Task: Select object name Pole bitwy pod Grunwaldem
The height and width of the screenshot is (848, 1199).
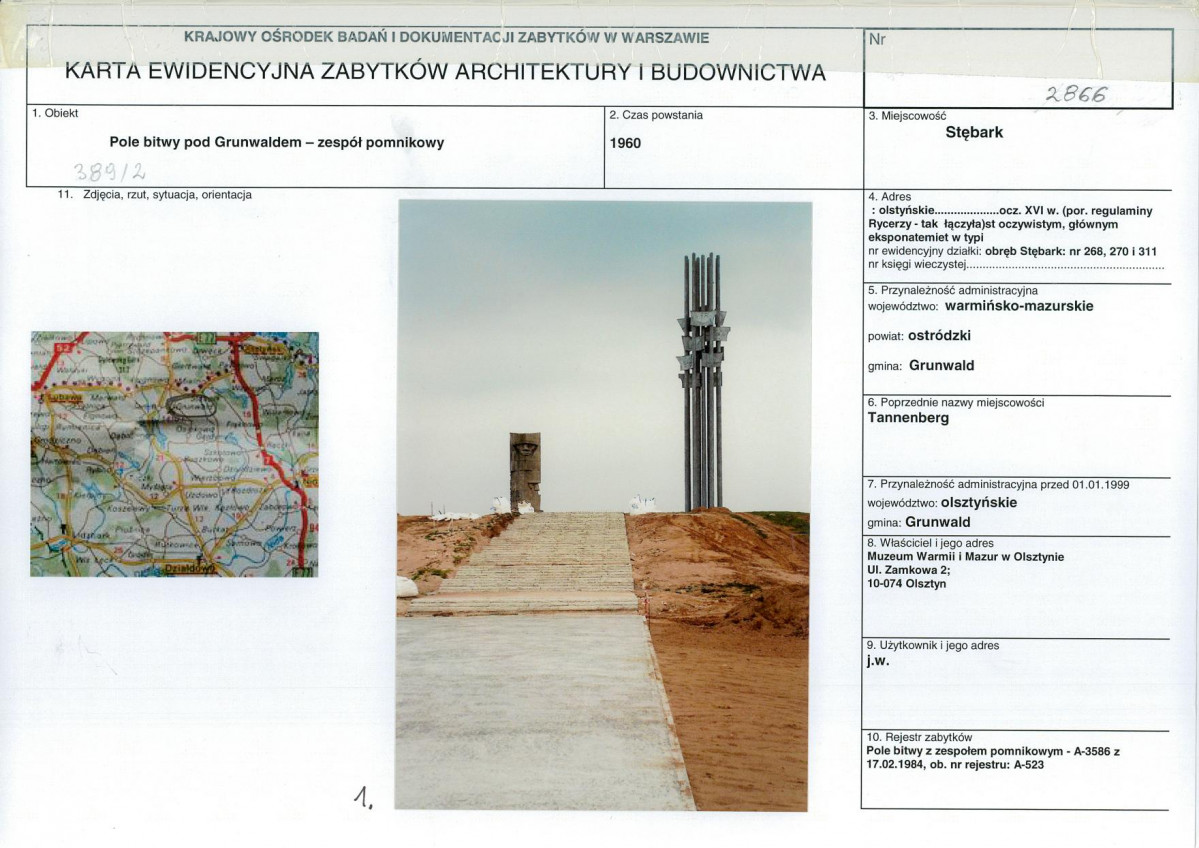Action: click(x=277, y=142)
